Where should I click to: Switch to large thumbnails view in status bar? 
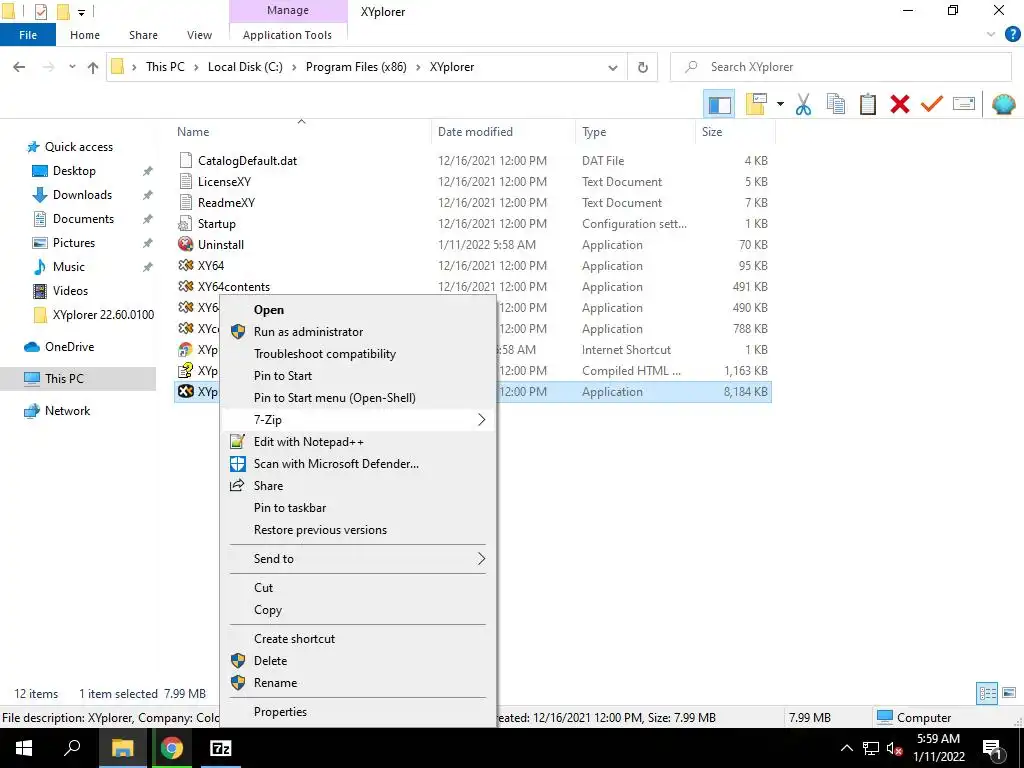tap(1009, 693)
